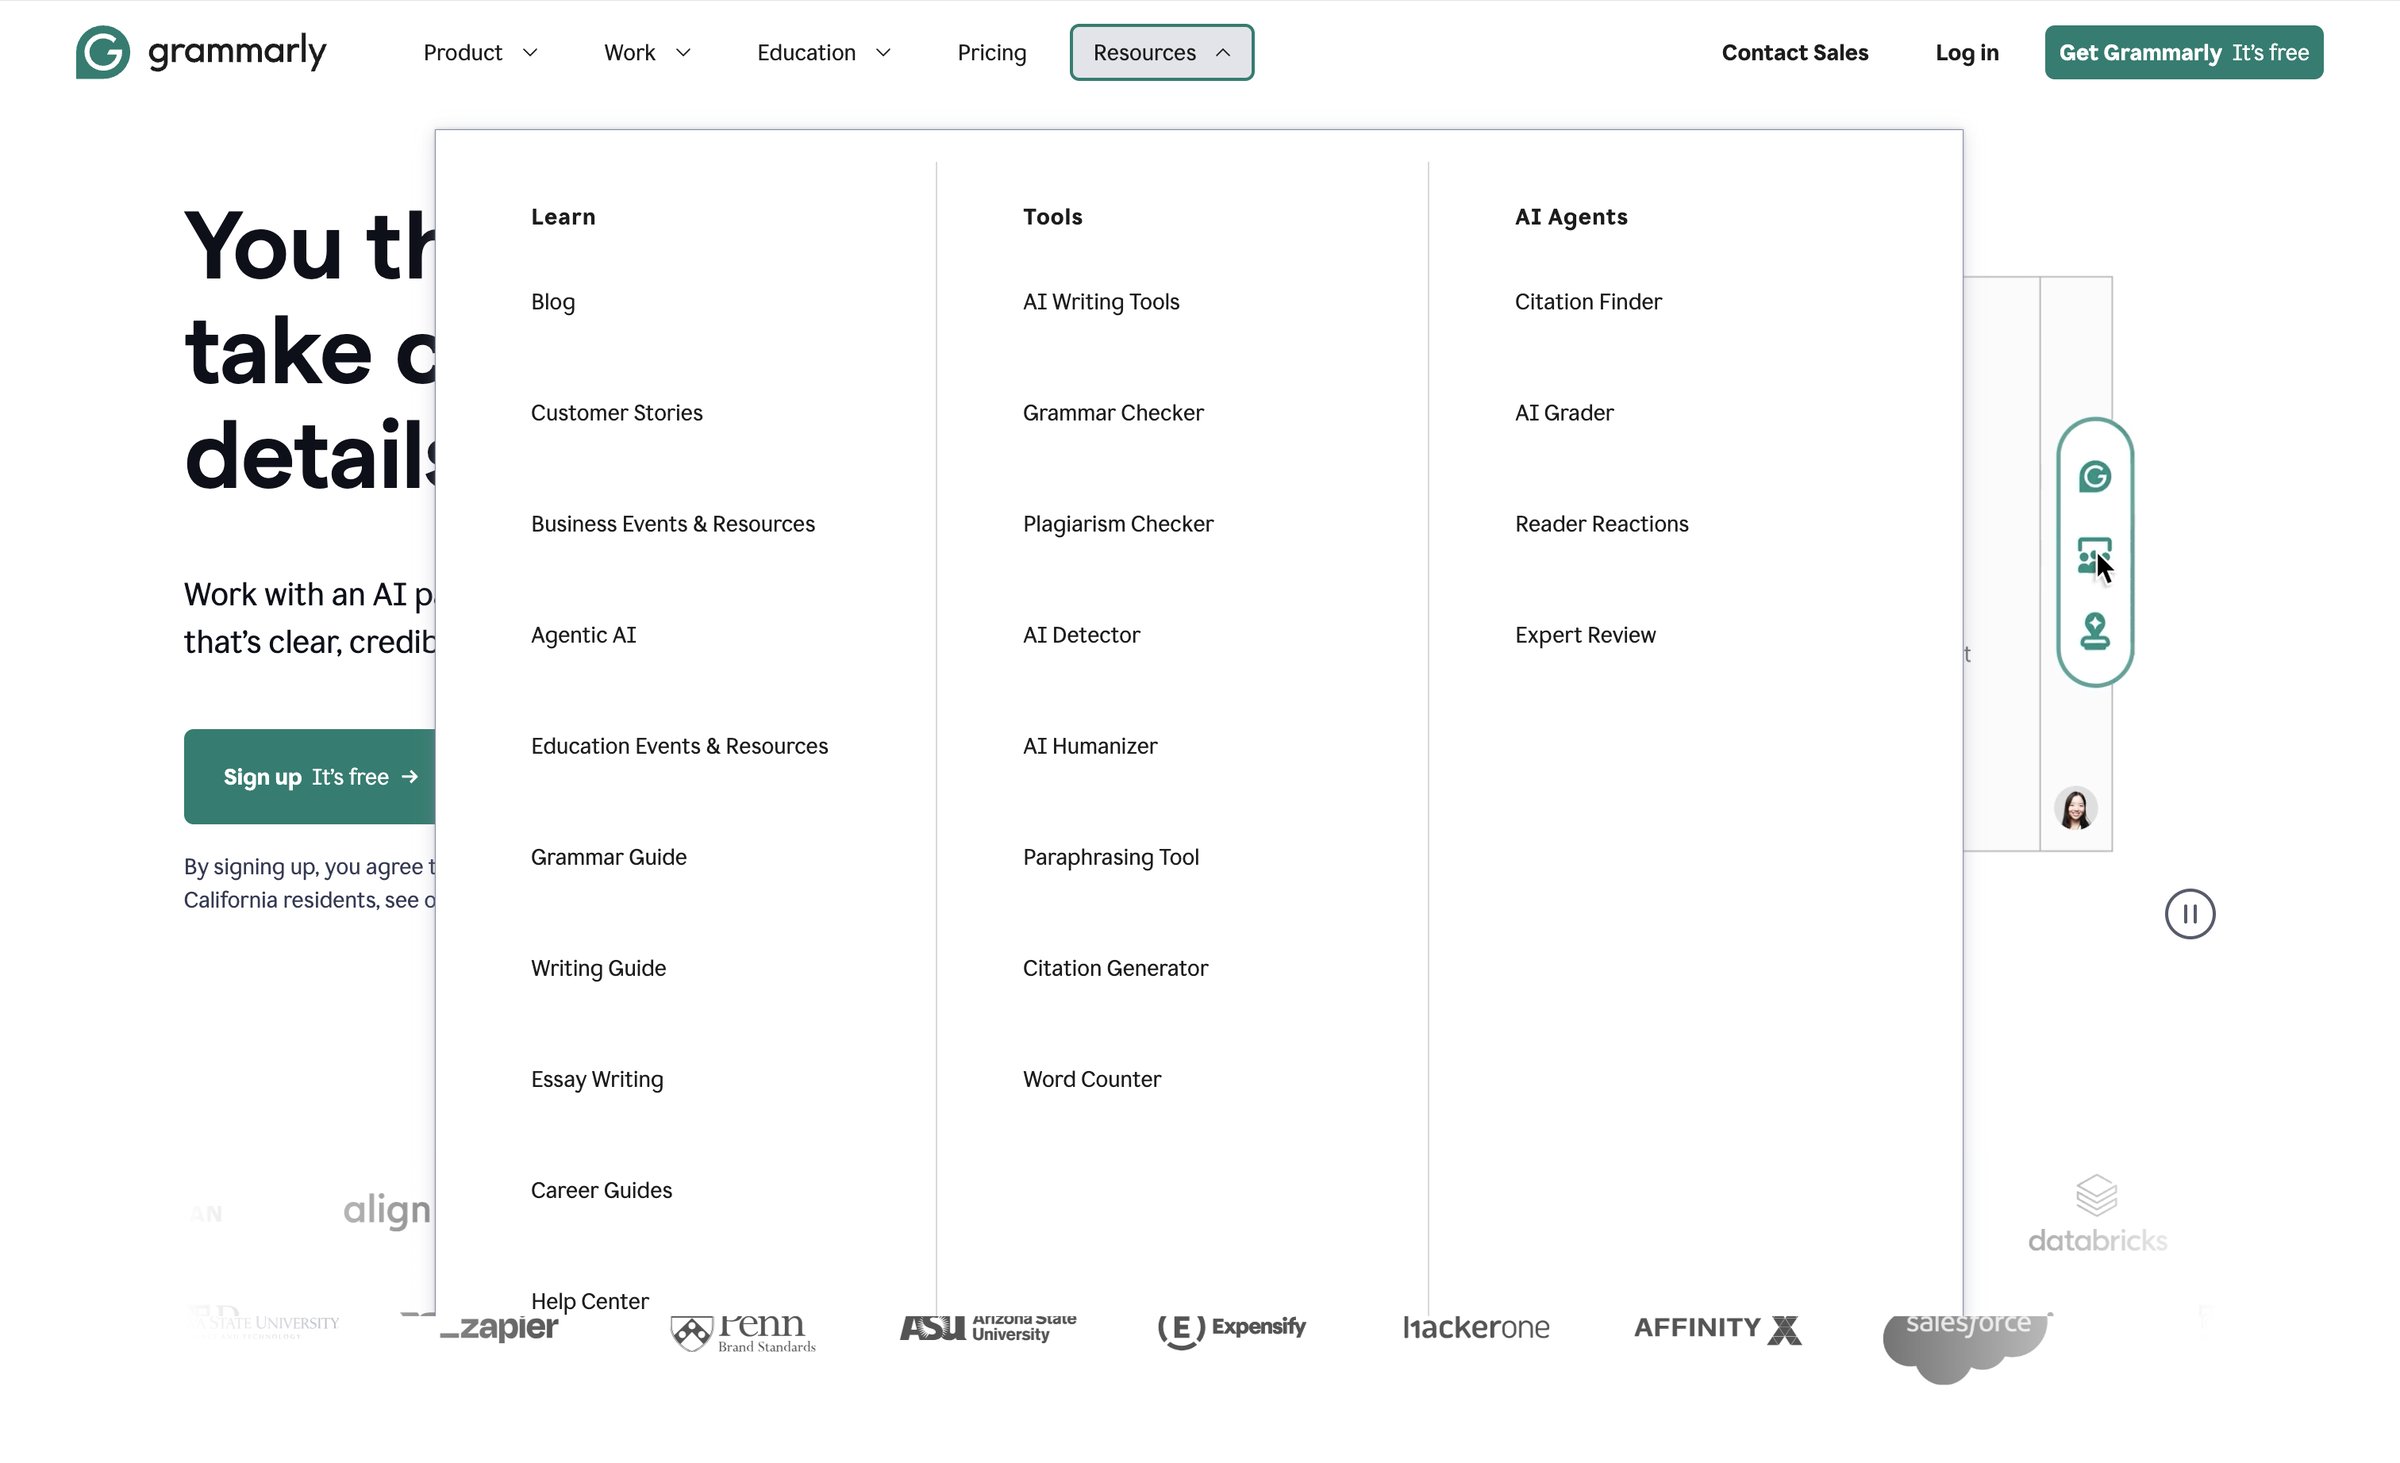Image resolution: width=2400 pixels, height=1463 pixels.
Task: Open AI Grader agent
Action: pyautogui.click(x=1564, y=413)
